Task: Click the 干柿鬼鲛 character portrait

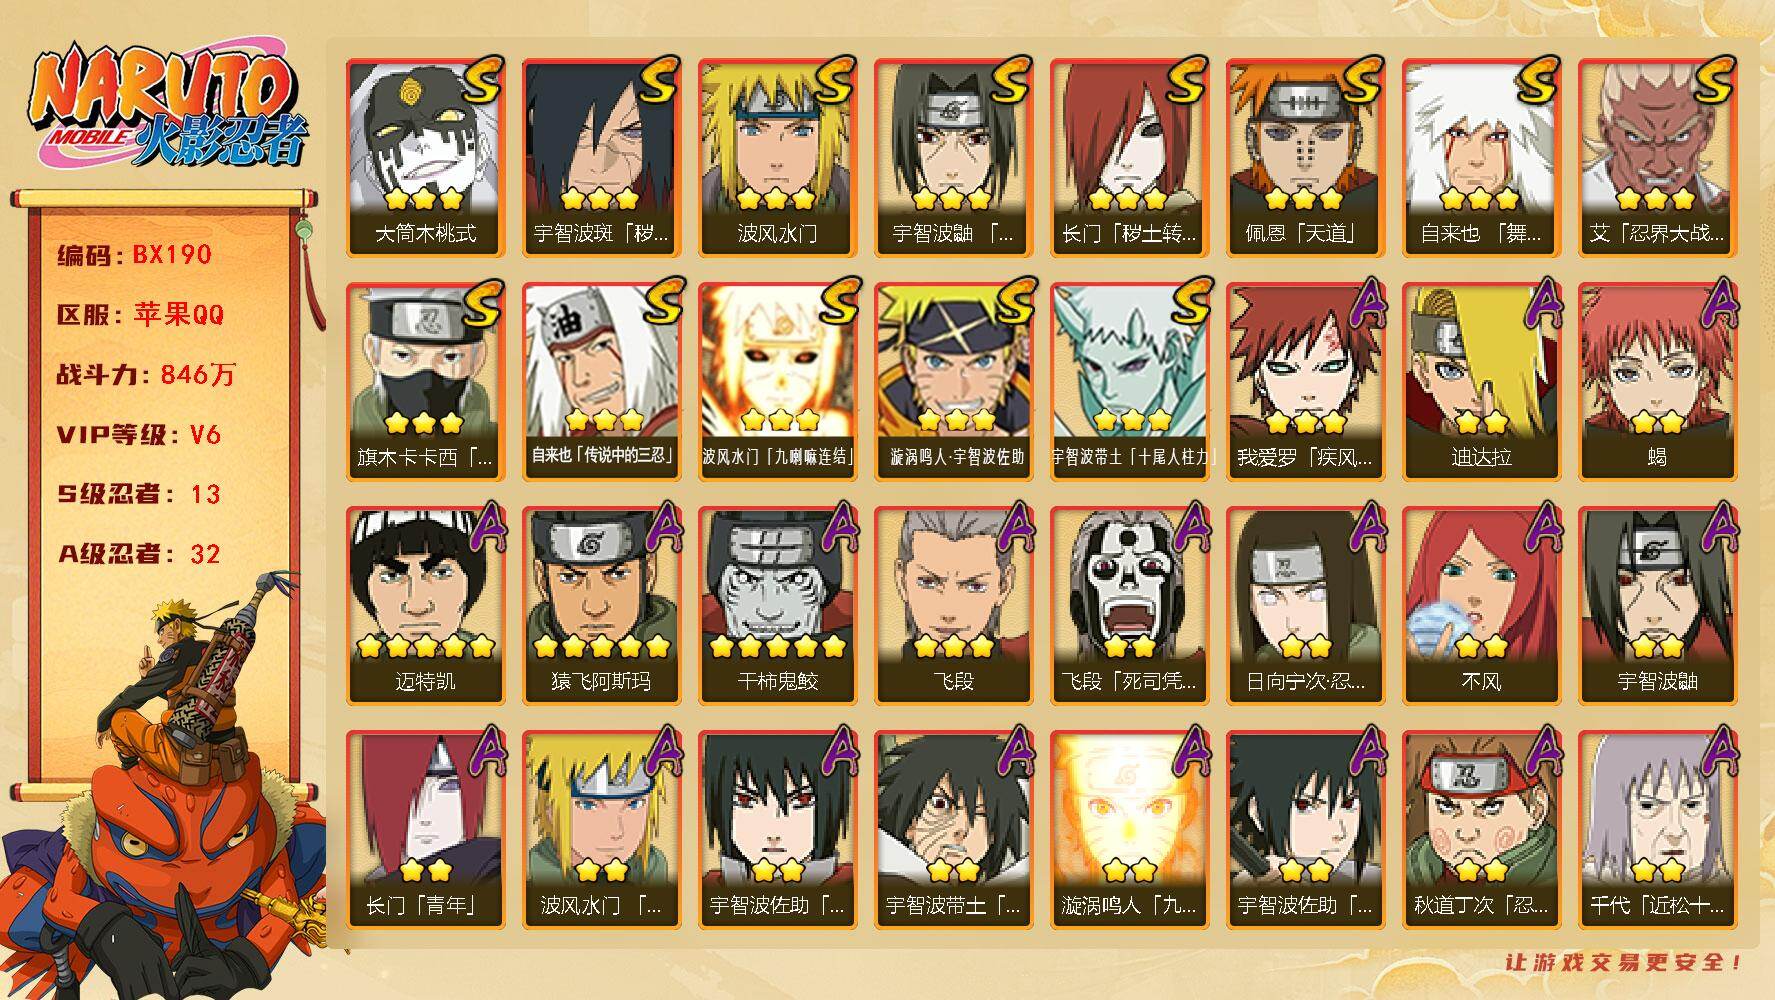Action: click(x=777, y=605)
